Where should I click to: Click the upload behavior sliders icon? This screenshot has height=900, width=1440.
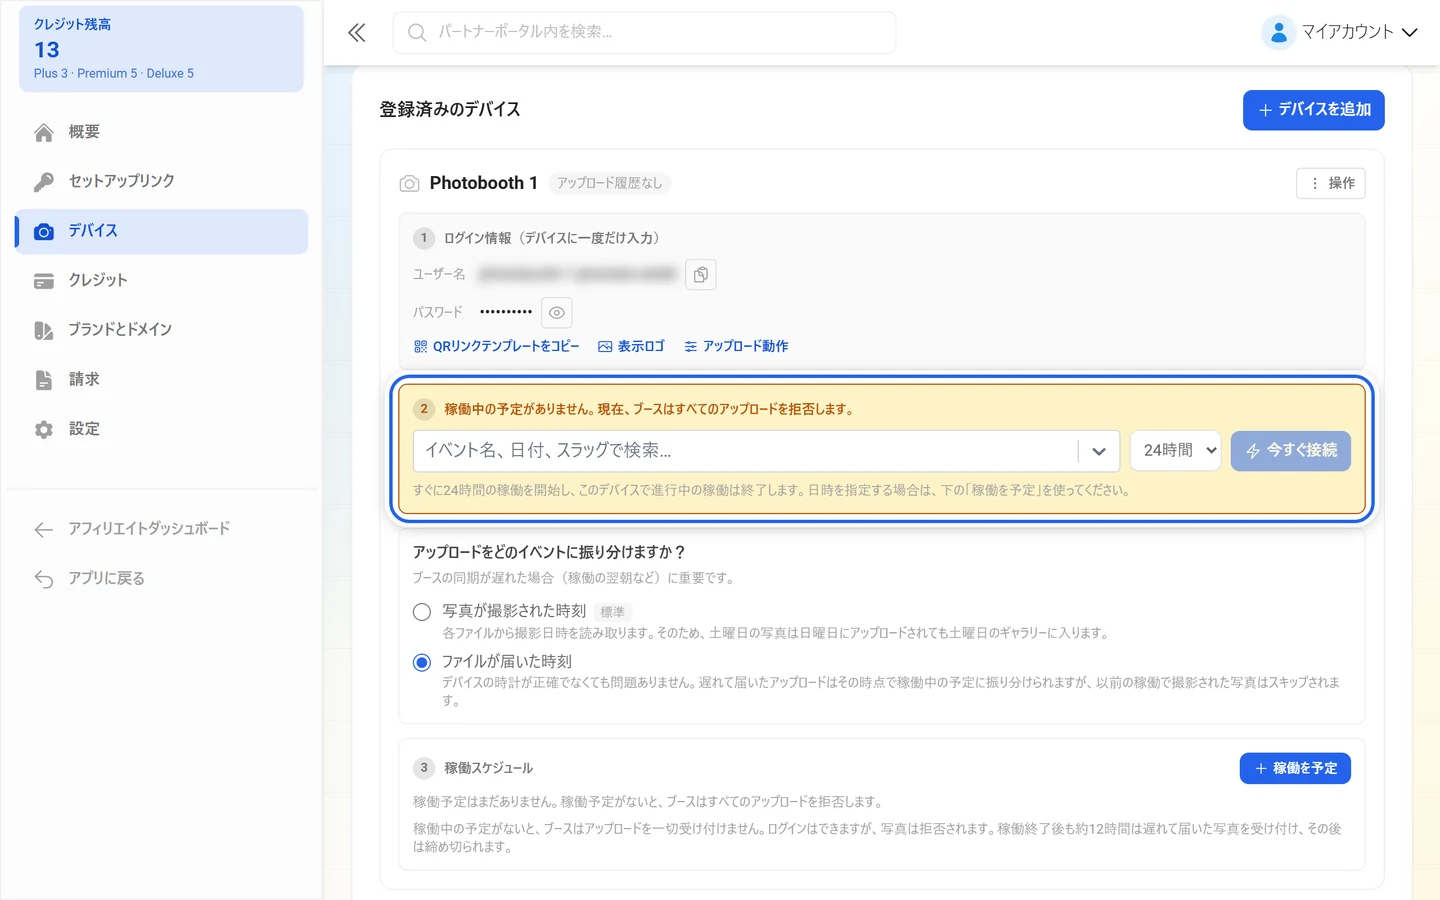(x=691, y=347)
